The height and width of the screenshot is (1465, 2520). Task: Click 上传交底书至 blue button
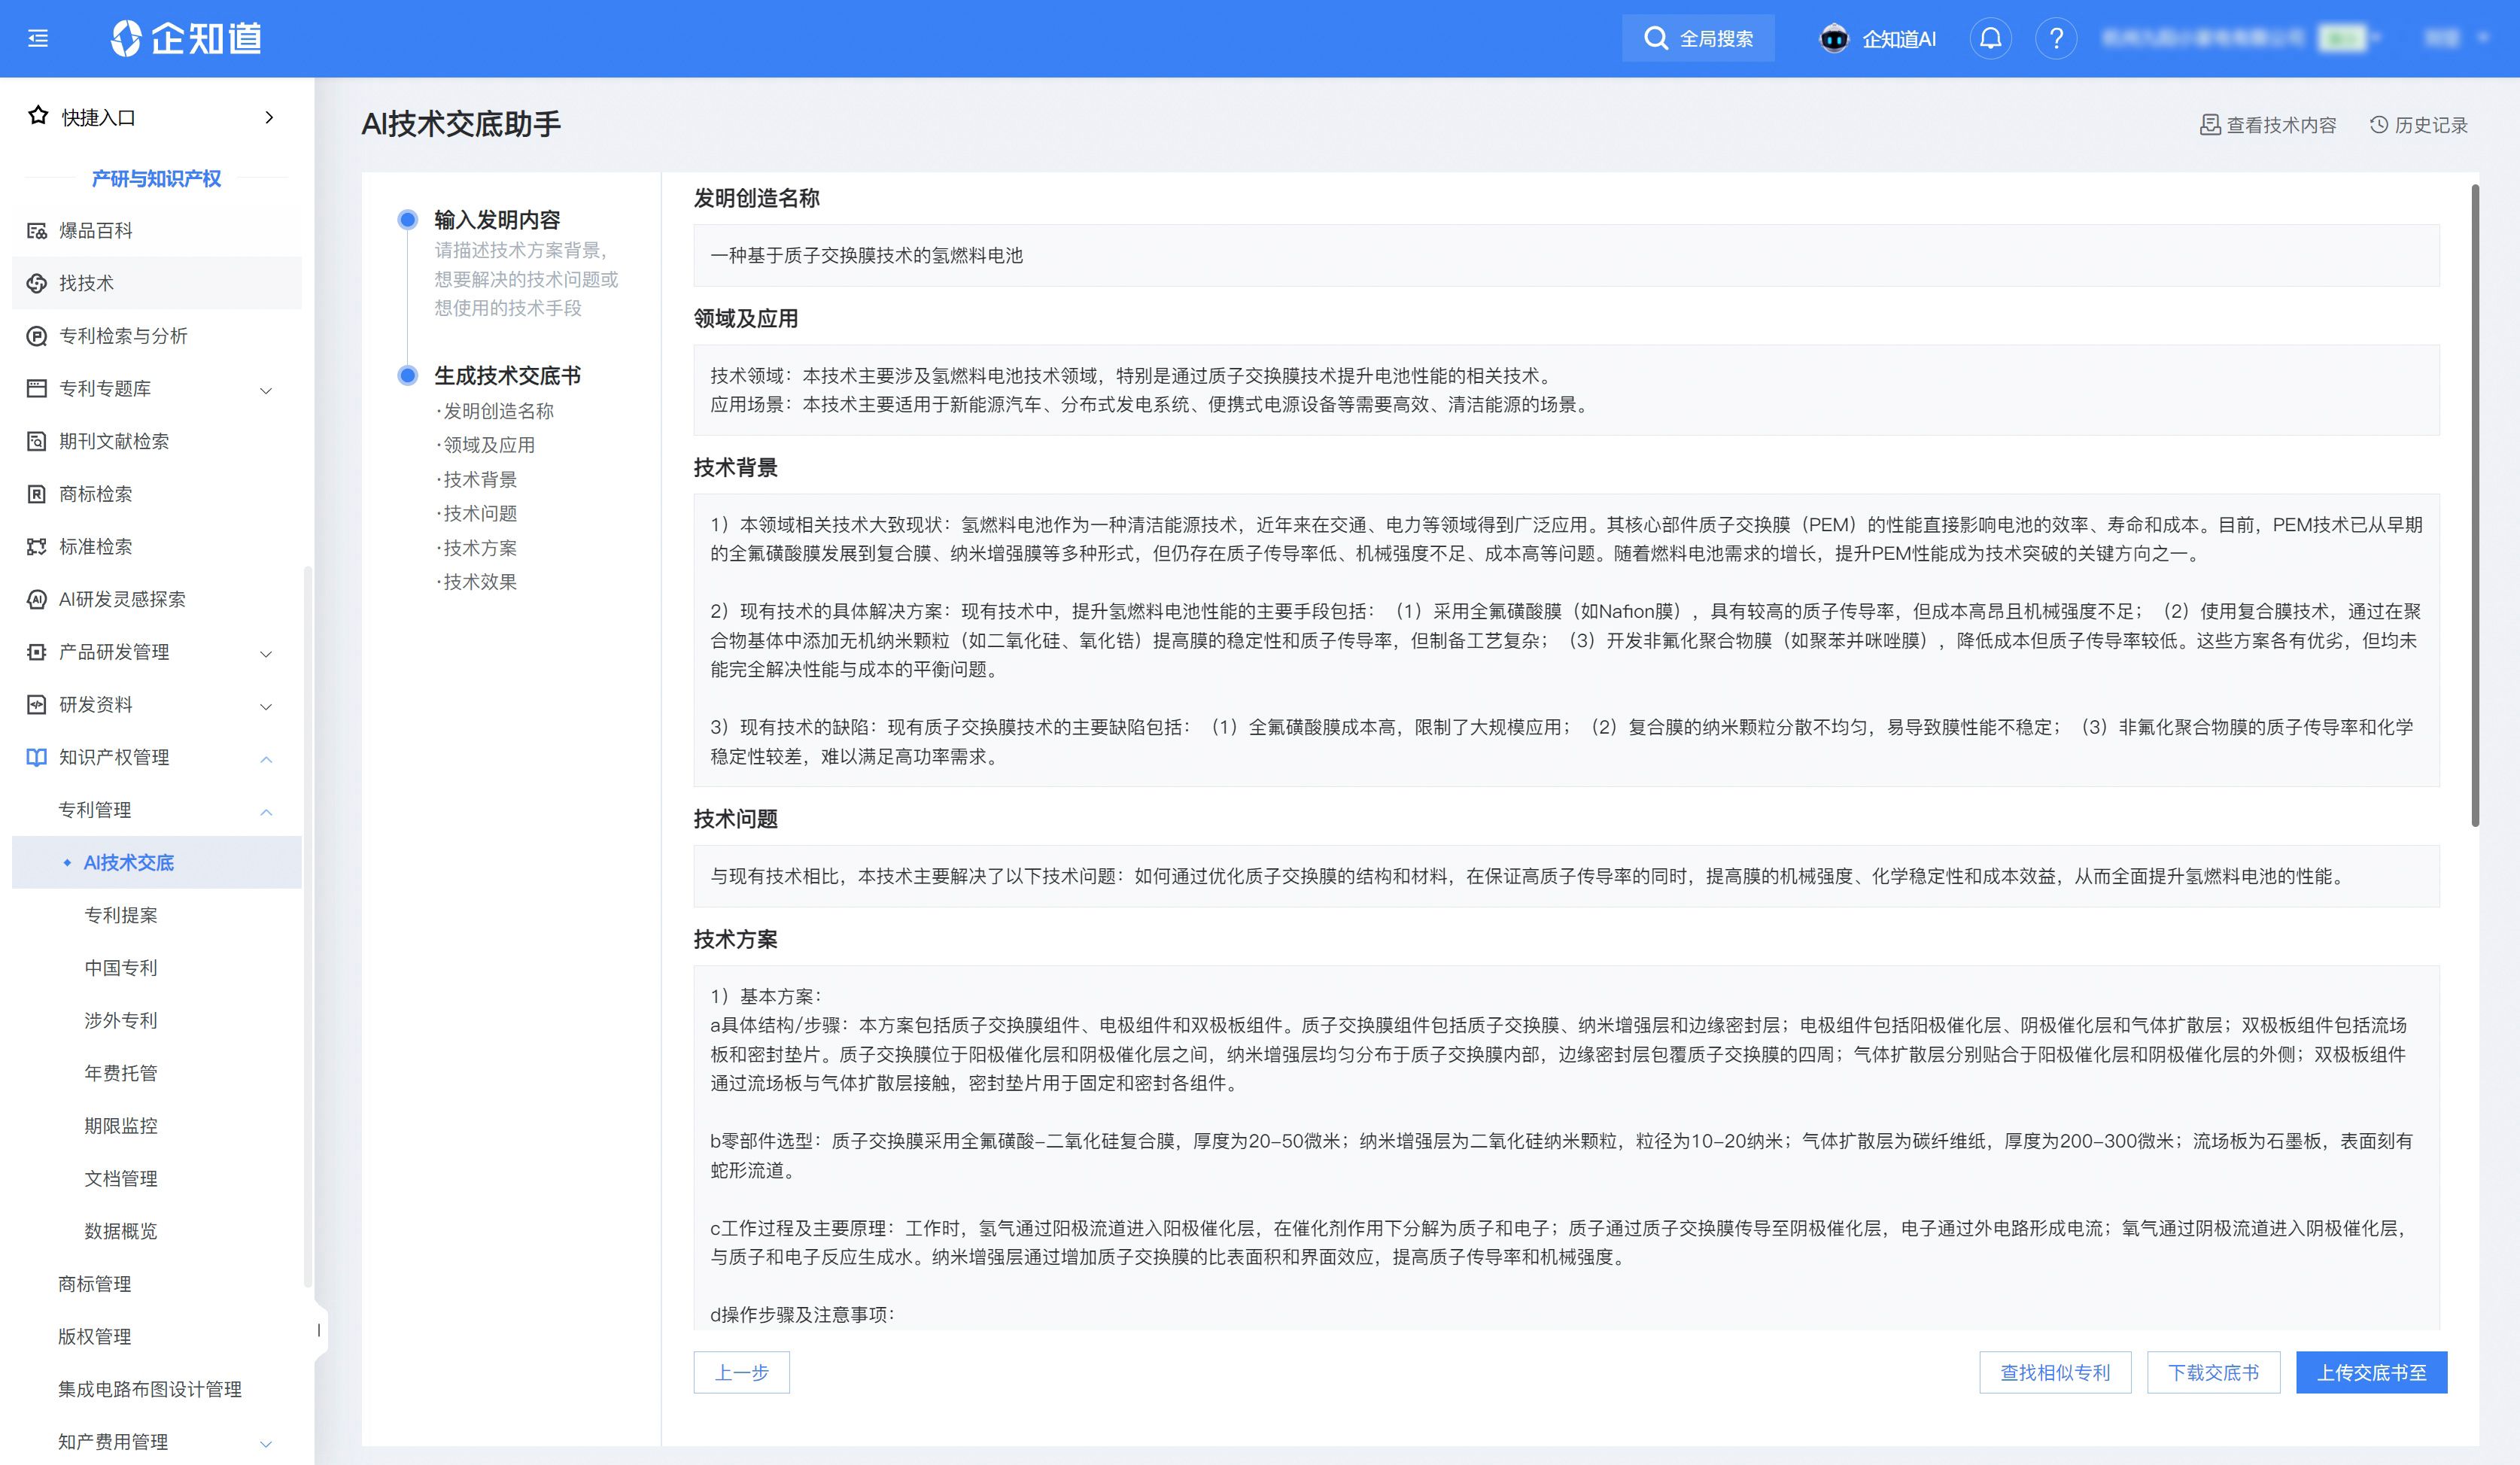point(2371,1372)
